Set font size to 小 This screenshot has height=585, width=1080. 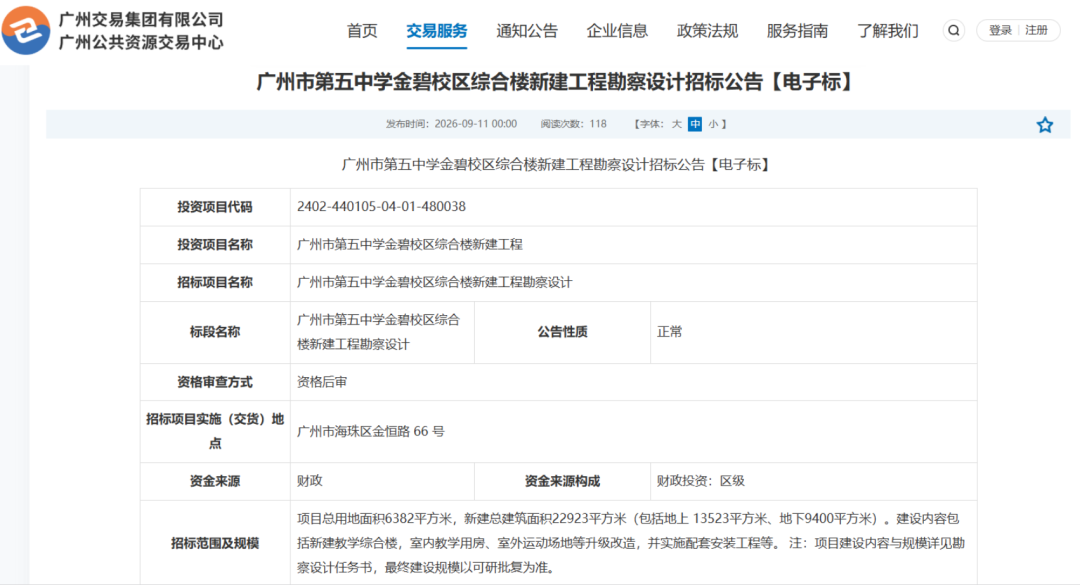[x=713, y=124]
